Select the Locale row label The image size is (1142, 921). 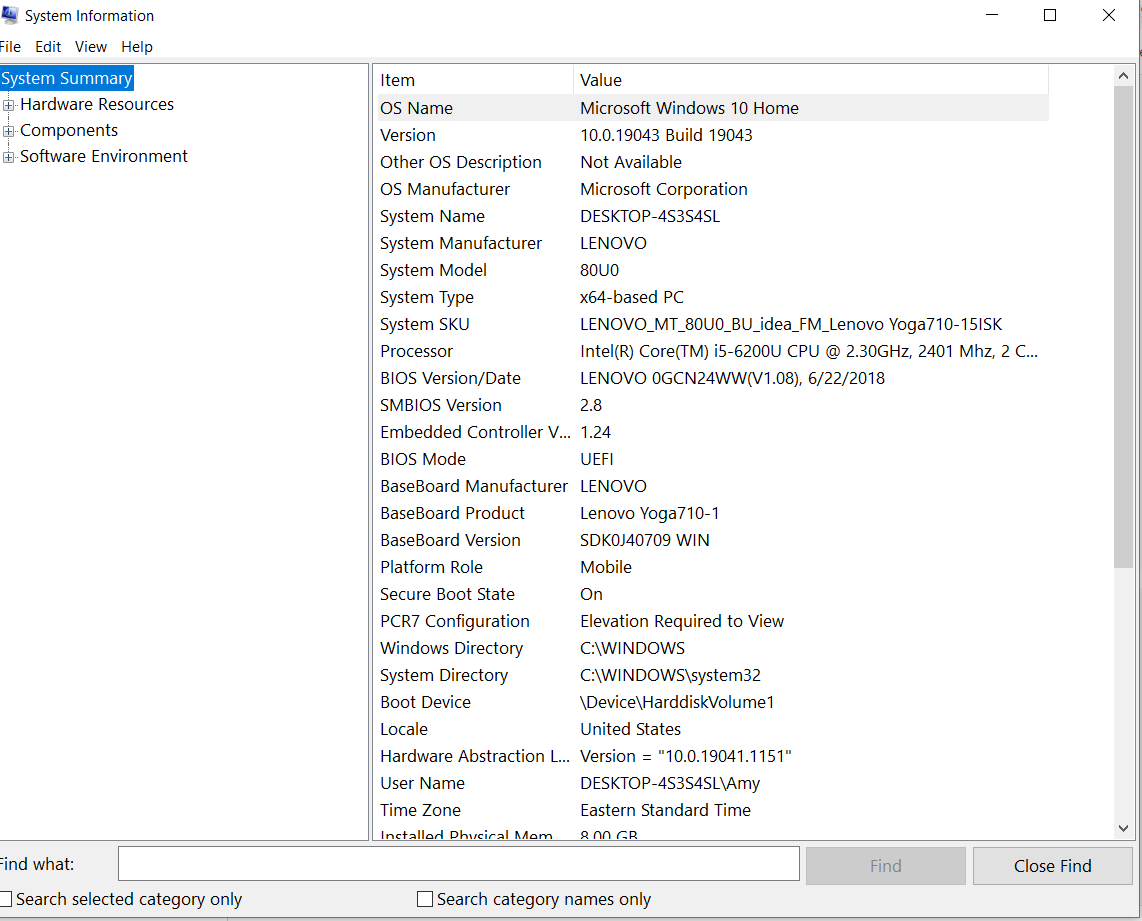pyautogui.click(x=404, y=729)
